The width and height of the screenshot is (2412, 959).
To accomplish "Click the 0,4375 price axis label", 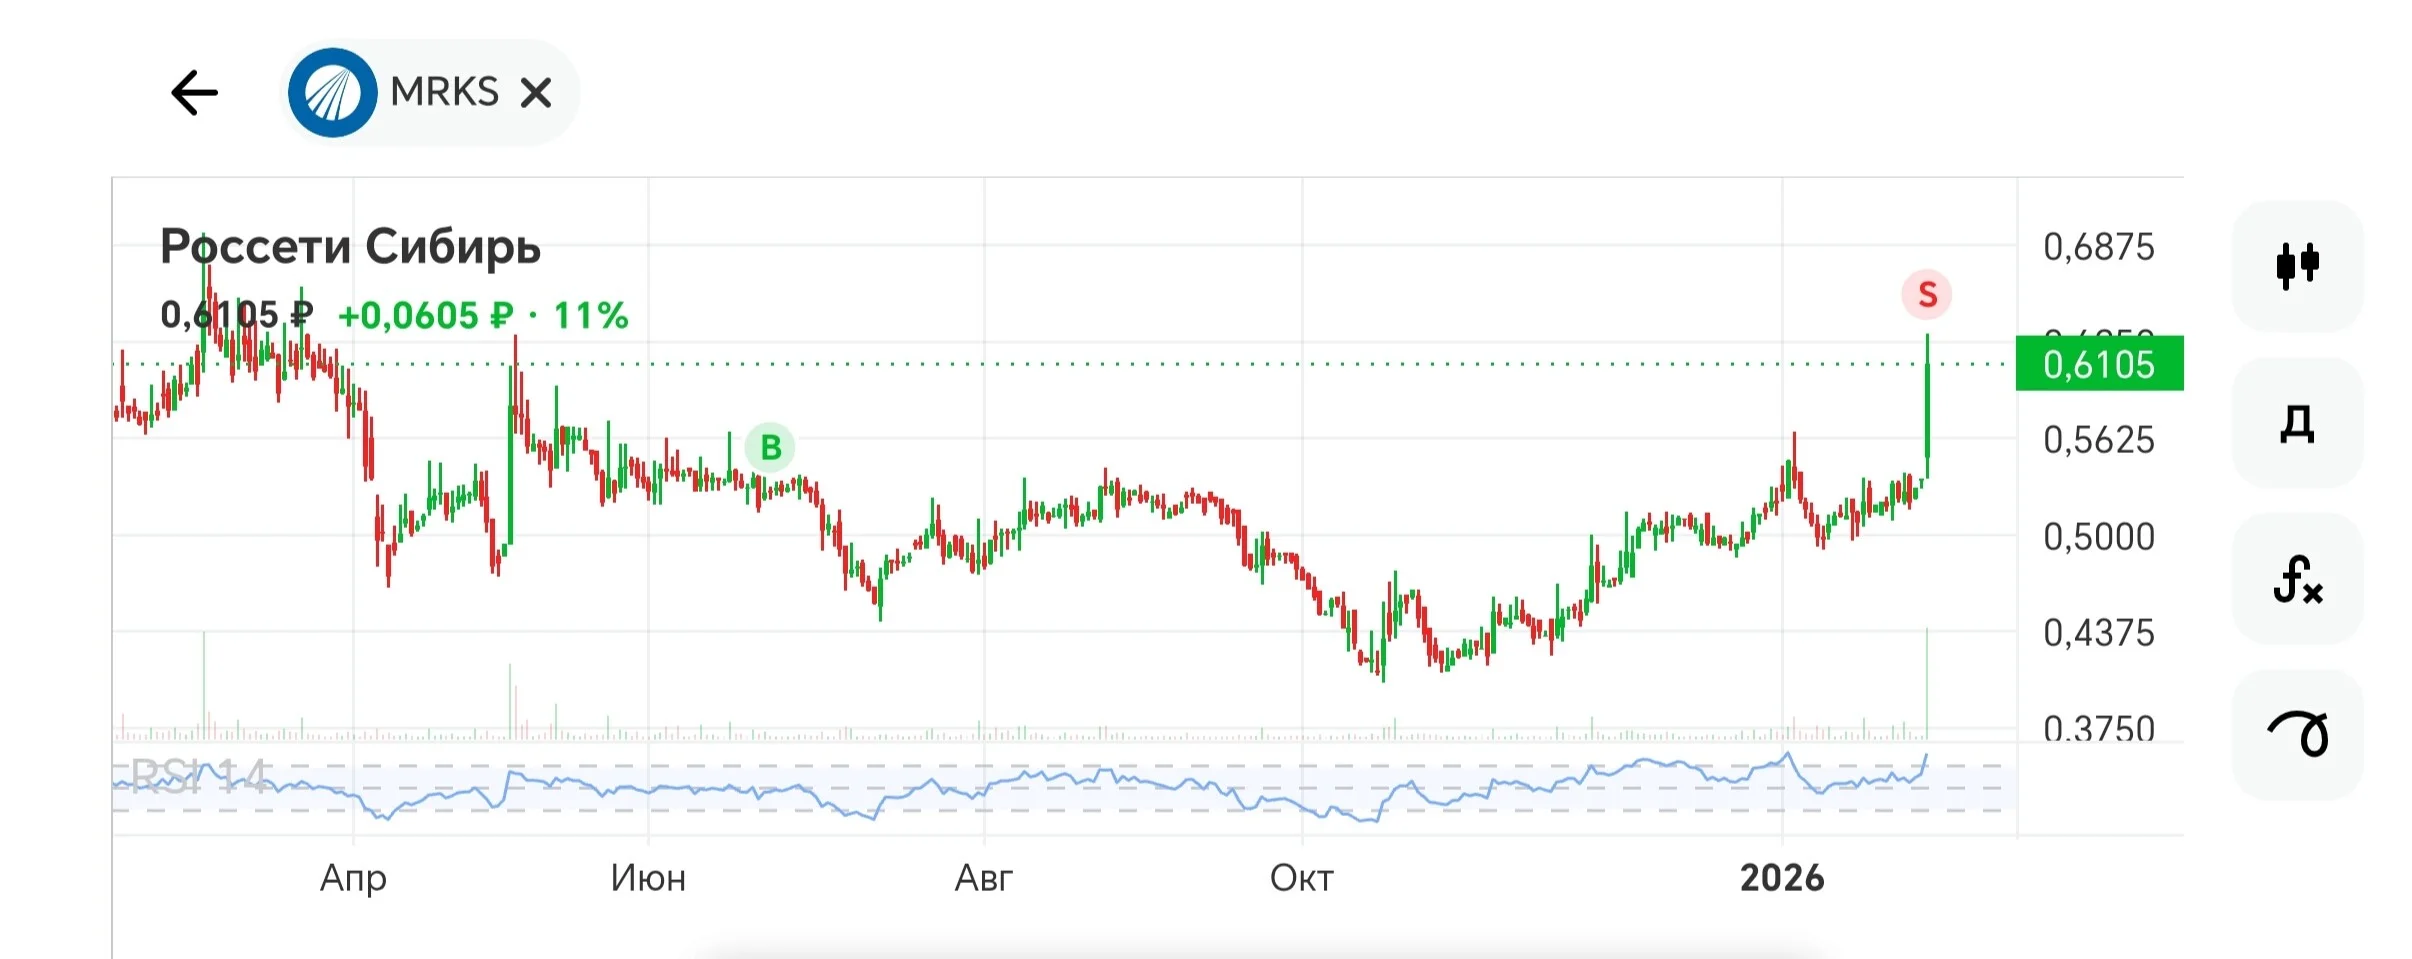I will [x=2099, y=633].
